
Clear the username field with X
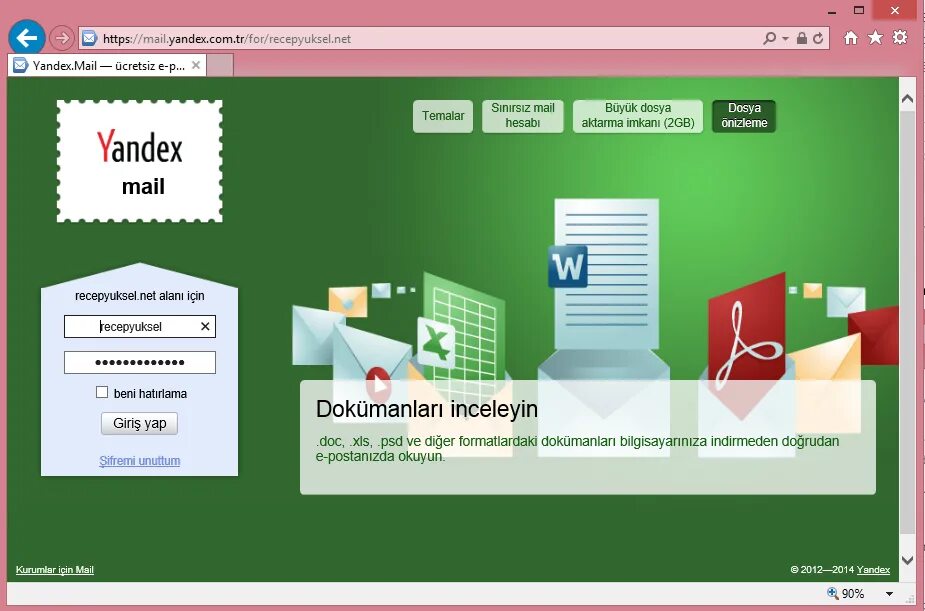tap(205, 326)
